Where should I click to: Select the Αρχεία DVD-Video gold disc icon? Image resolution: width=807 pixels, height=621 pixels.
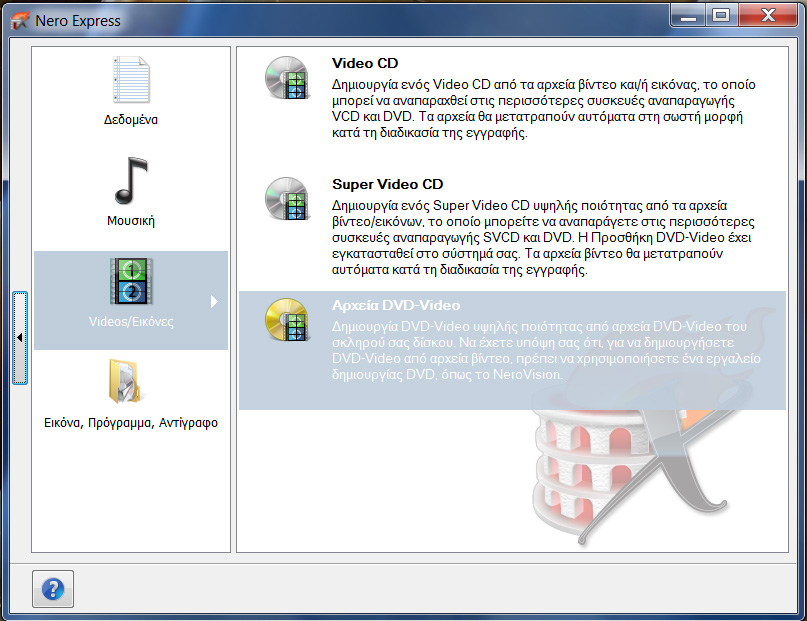tap(287, 320)
